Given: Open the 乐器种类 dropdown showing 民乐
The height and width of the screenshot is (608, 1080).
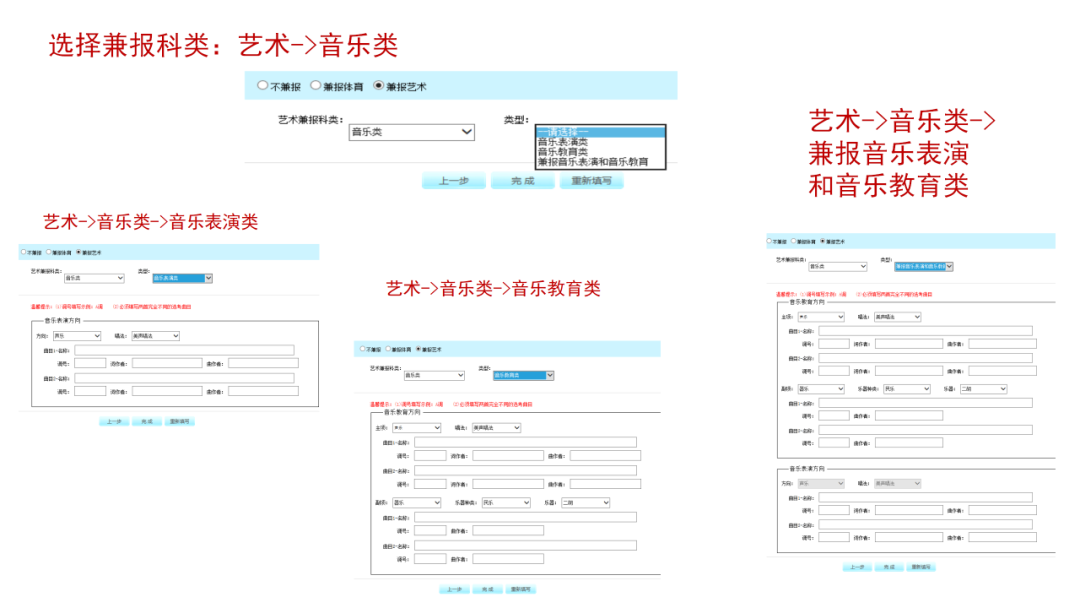Looking at the screenshot, I should pos(505,502).
